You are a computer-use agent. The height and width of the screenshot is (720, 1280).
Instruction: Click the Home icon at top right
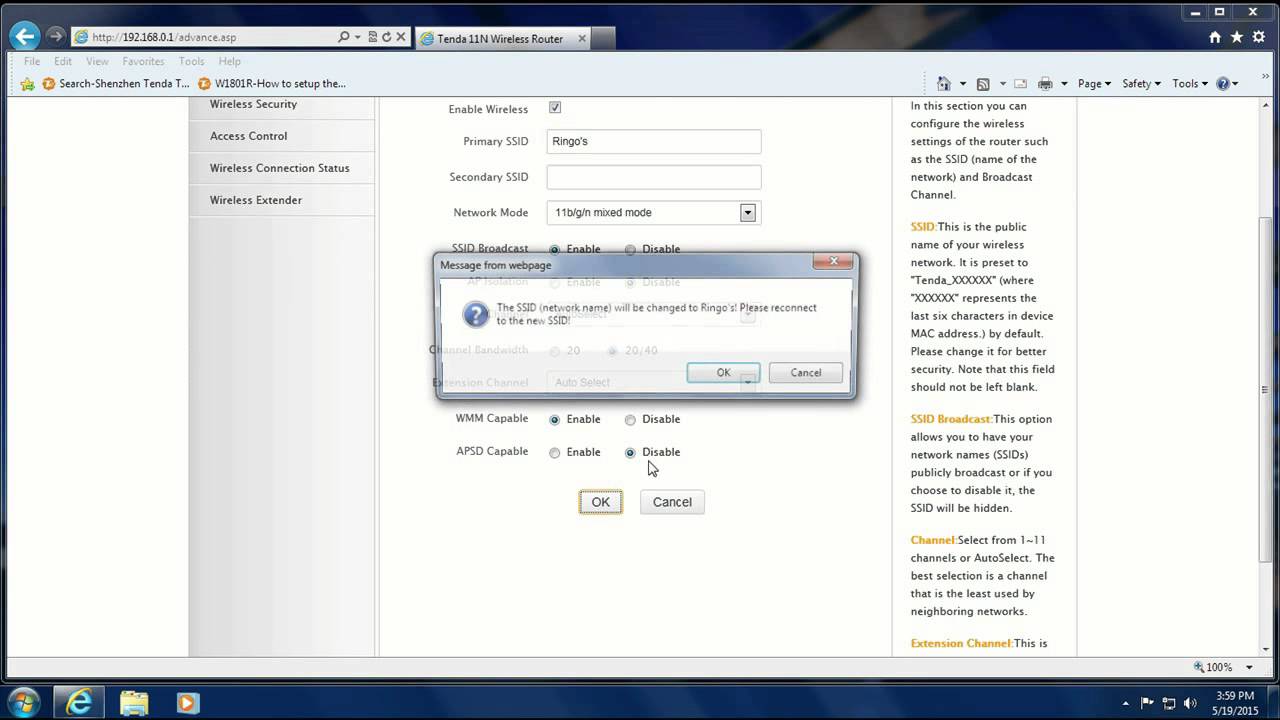1215,37
